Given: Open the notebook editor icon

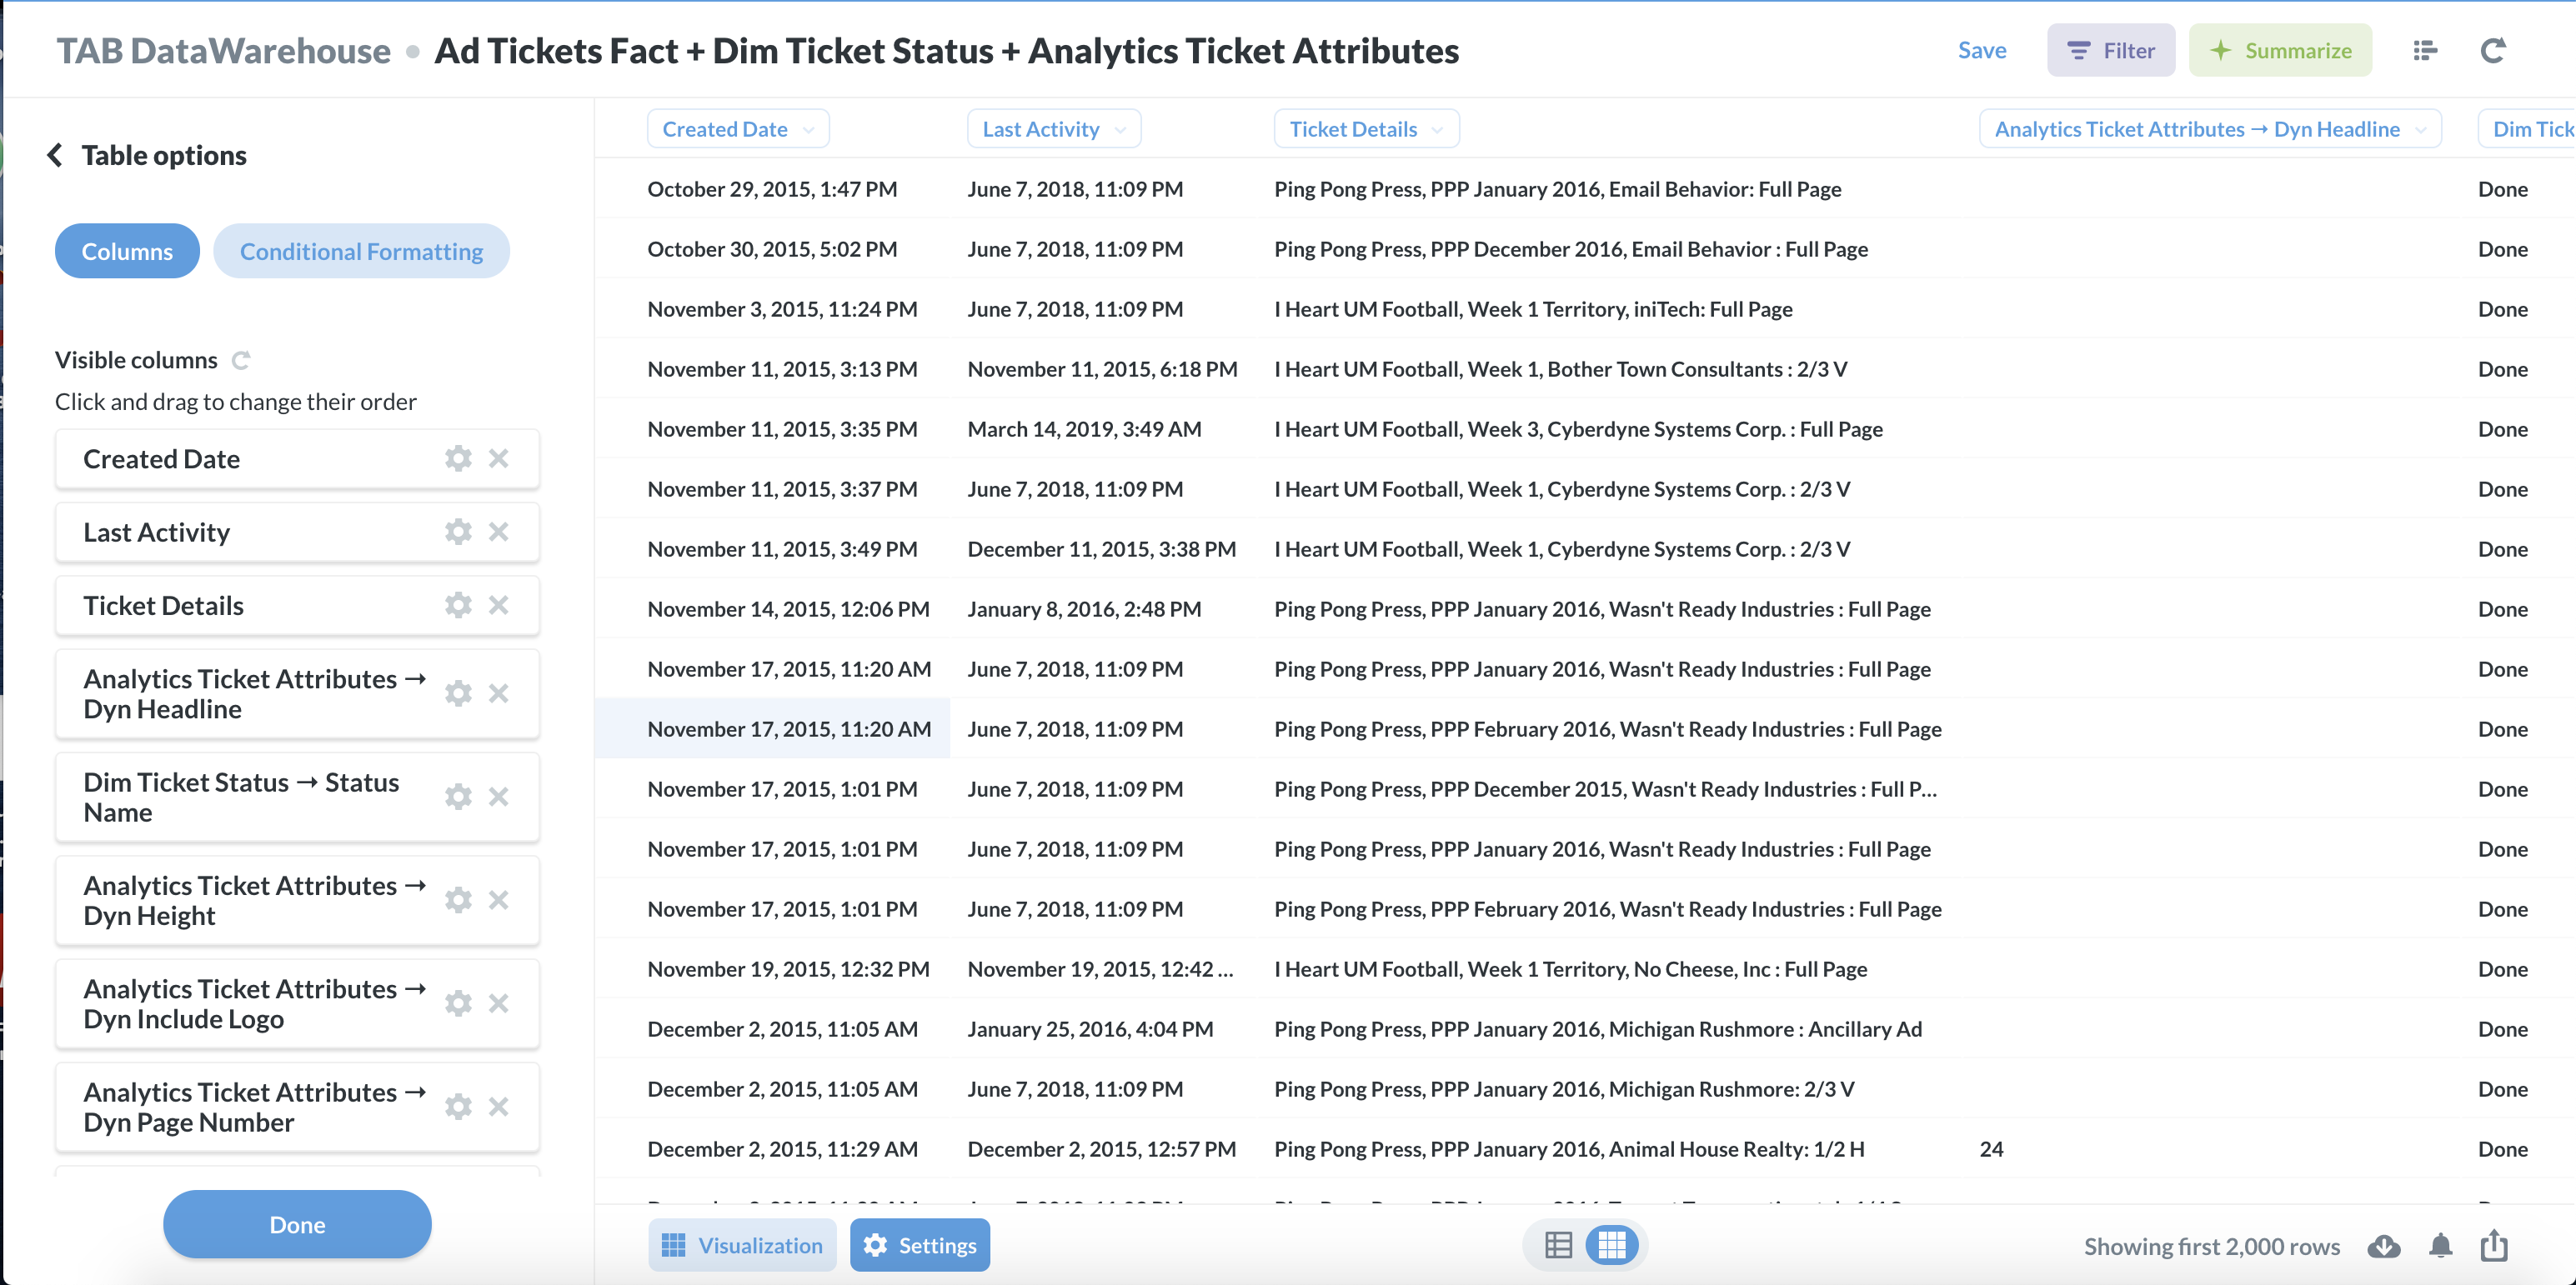Looking at the screenshot, I should coord(2425,51).
